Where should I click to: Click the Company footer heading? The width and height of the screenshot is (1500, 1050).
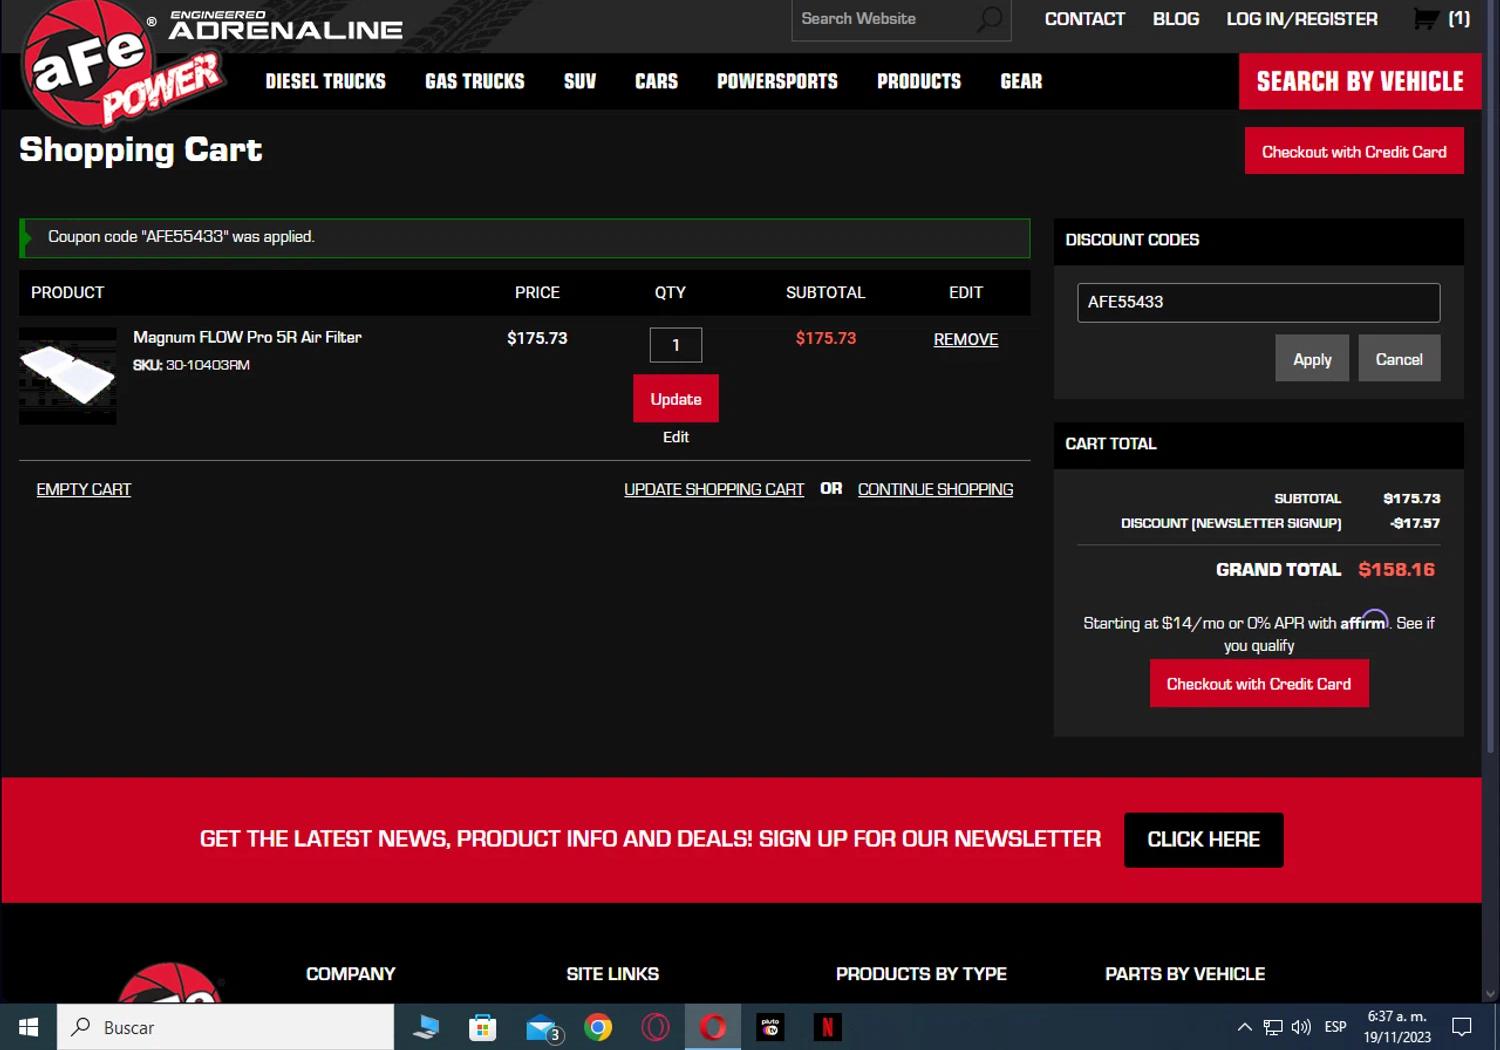pyautogui.click(x=351, y=974)
